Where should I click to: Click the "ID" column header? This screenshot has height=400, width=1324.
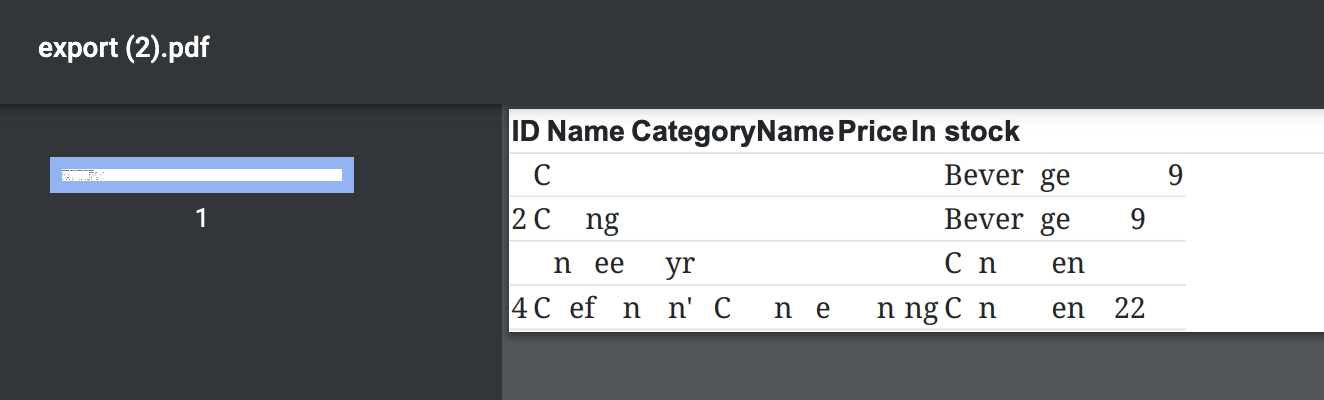click(x=525, y=131)
